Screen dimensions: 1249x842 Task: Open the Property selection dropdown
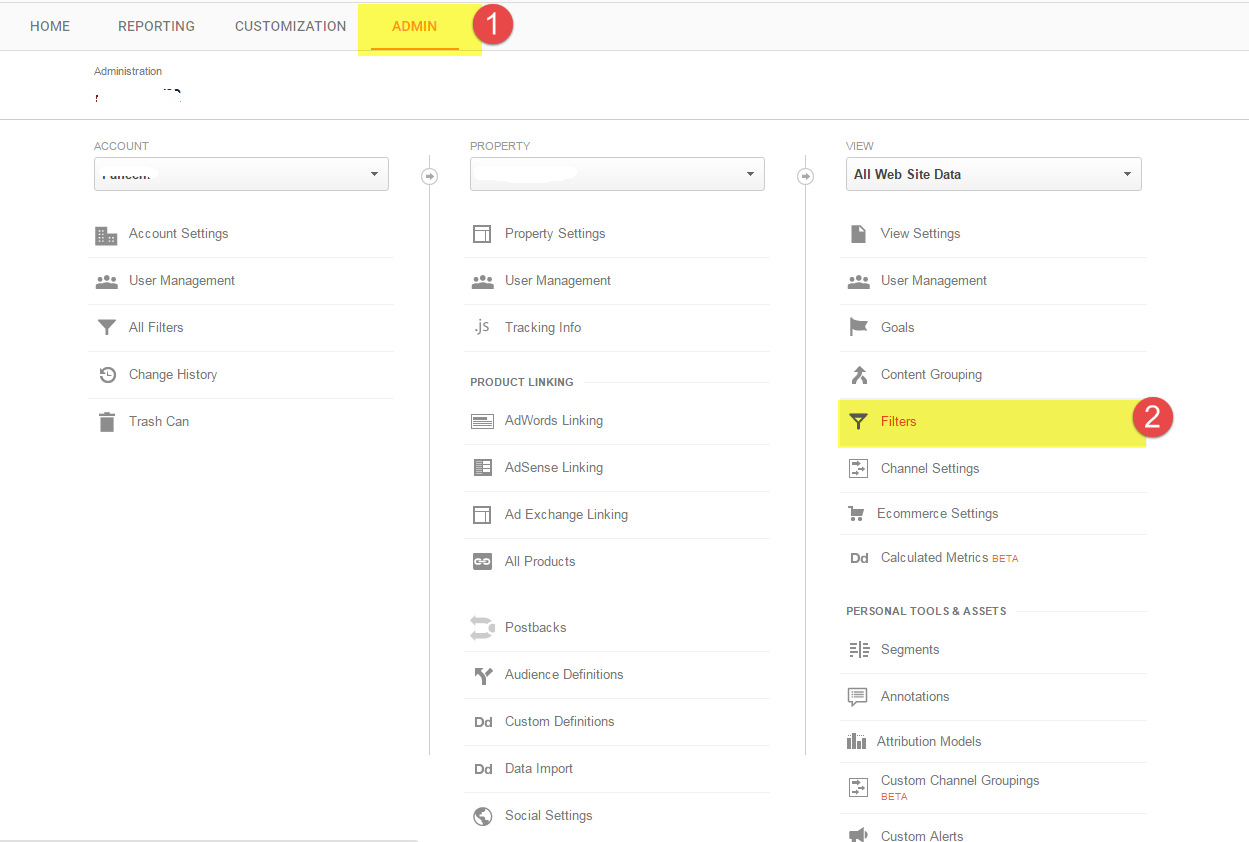tap(617, 174)
